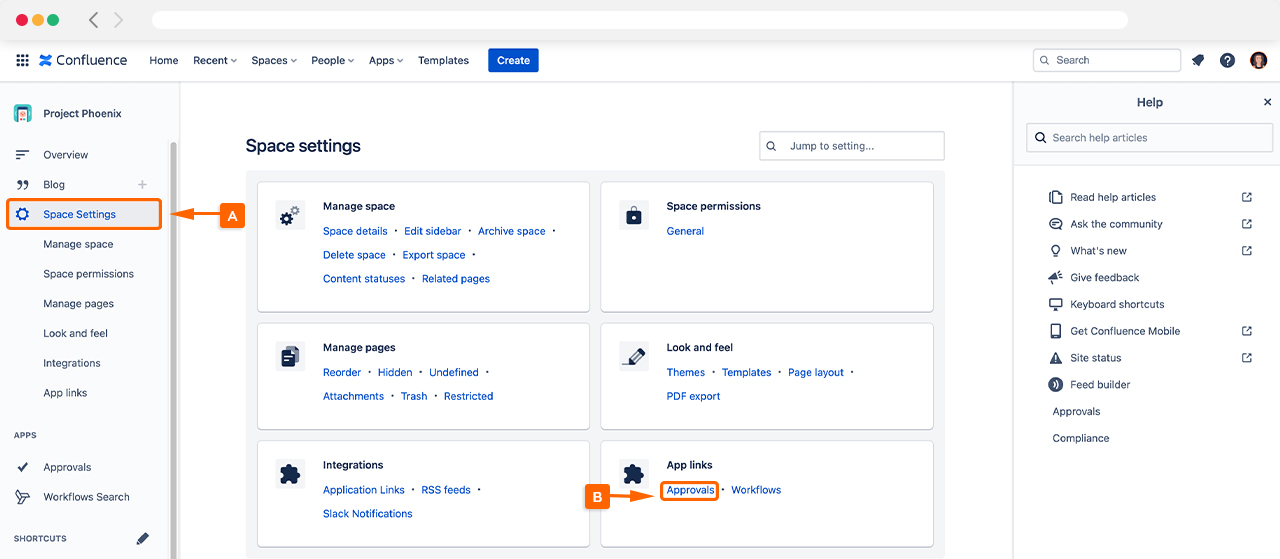This screenshot has width=1280, height=559.
Task: Close the Help panel
Action: tap(1267, 102)
